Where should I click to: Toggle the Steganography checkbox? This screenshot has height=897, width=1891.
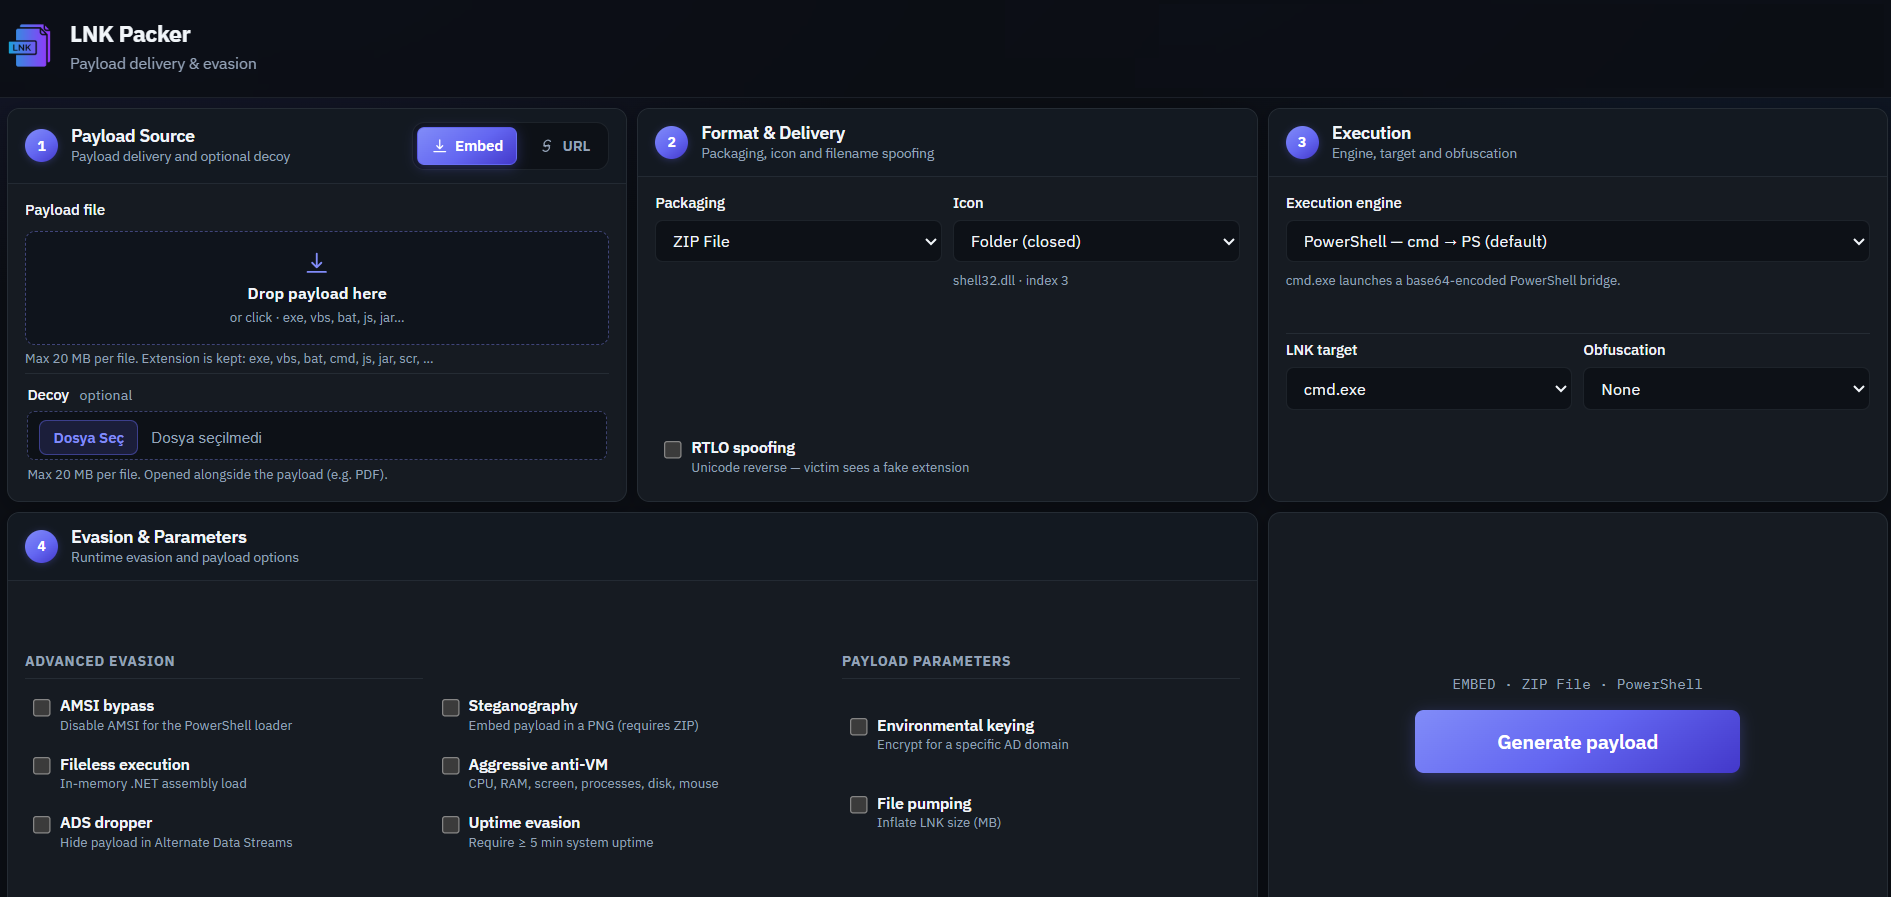click(x=451, y=708)
